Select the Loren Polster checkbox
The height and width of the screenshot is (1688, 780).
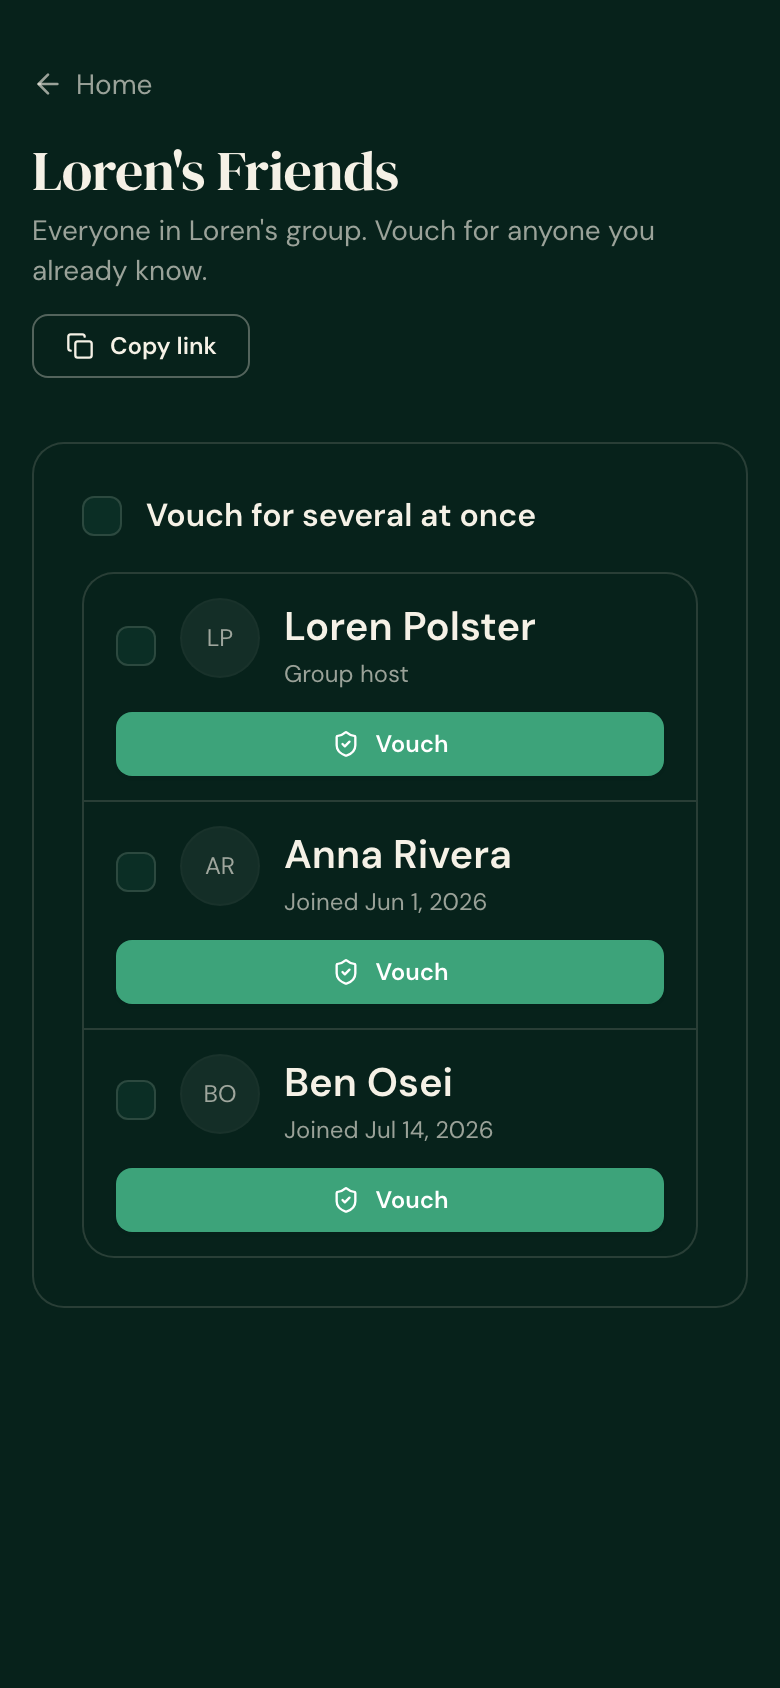click(x=136, y=646)
